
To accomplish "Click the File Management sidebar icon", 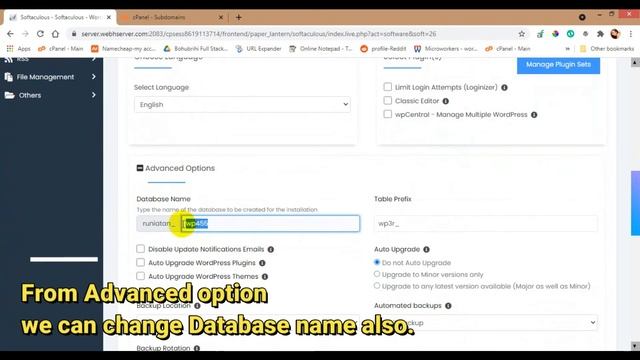I will tap(9, 77).
